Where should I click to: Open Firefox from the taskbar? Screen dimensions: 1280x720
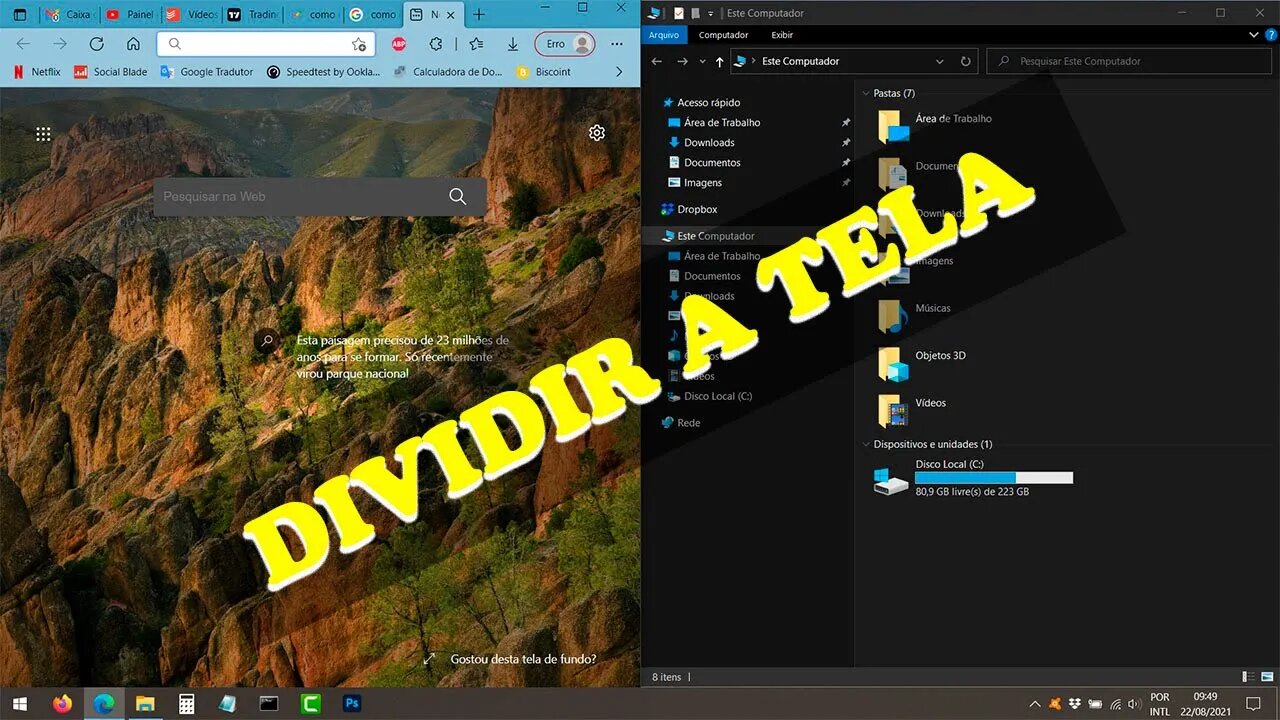coord(62,703)
